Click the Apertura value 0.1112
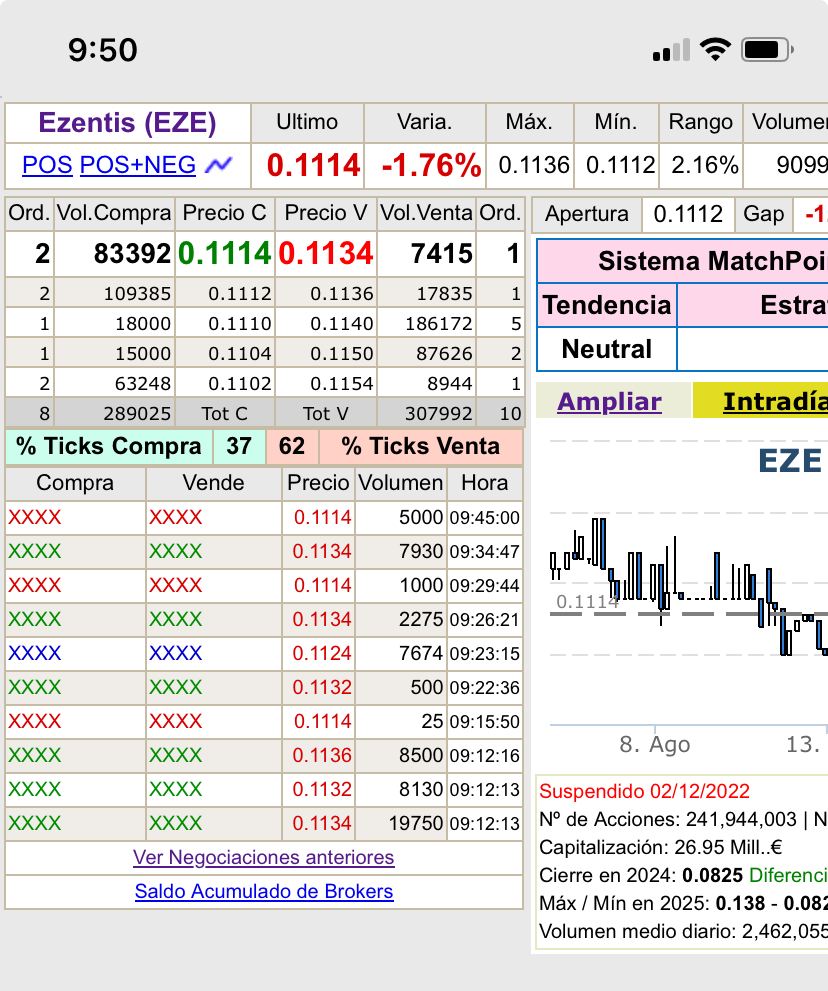828x991 pixels. pyautogui.click(x=688, y=214)
